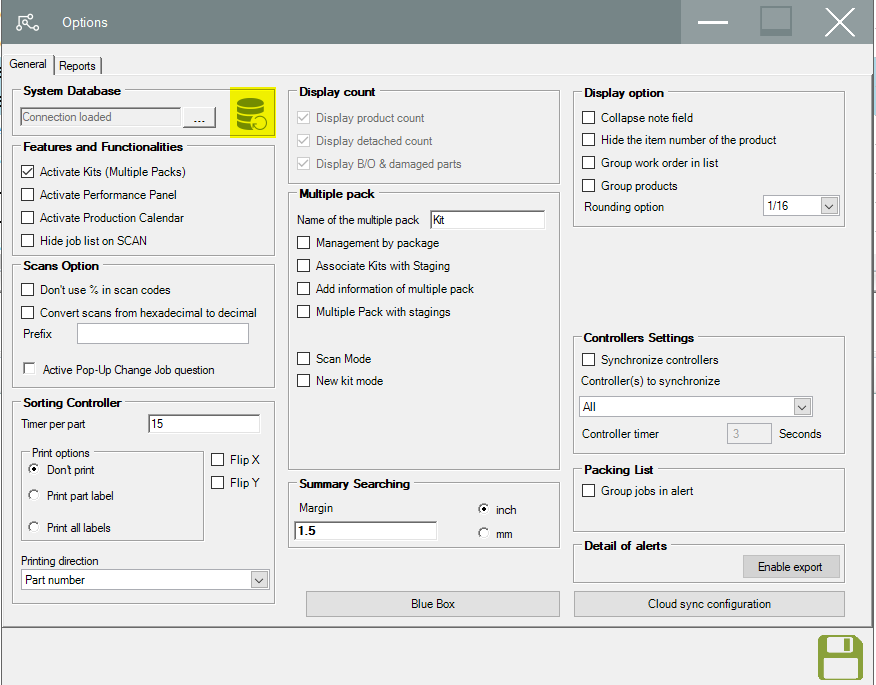
Task: Open the Printing direction dropdown
Action: tap(259, 580)
